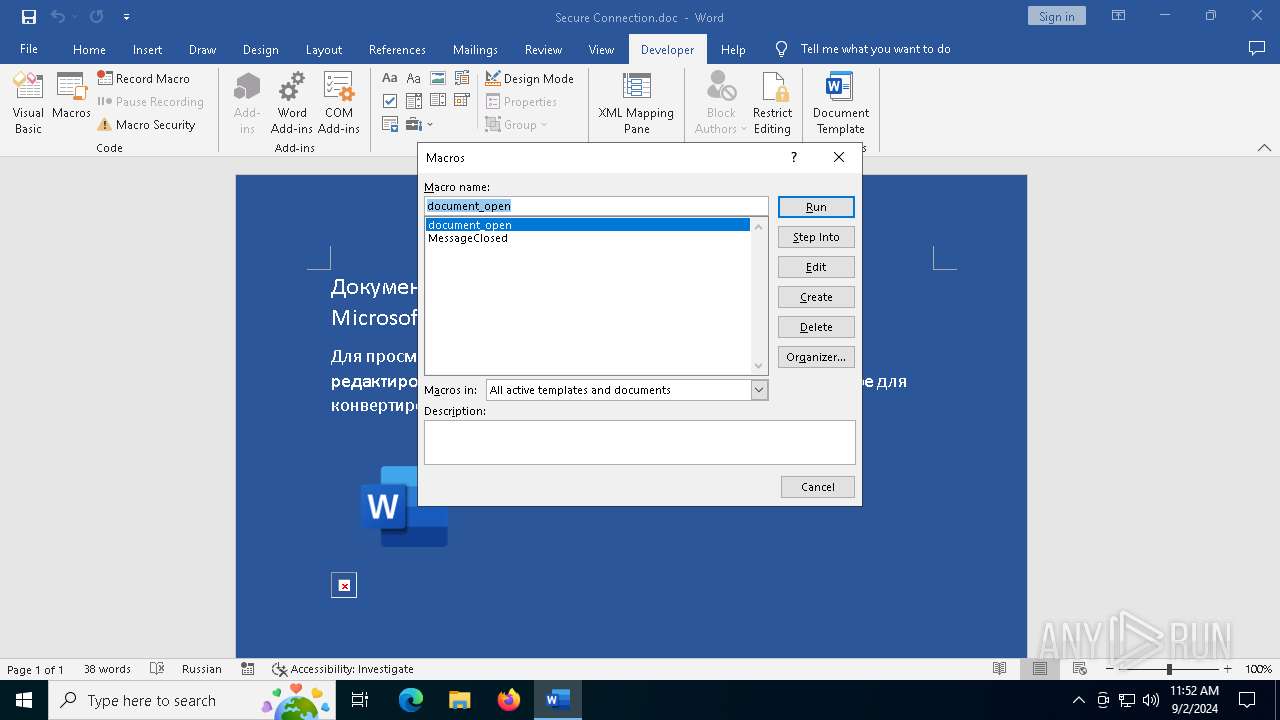
Task: Click Step Into button
Action: [x=816, y=237]
